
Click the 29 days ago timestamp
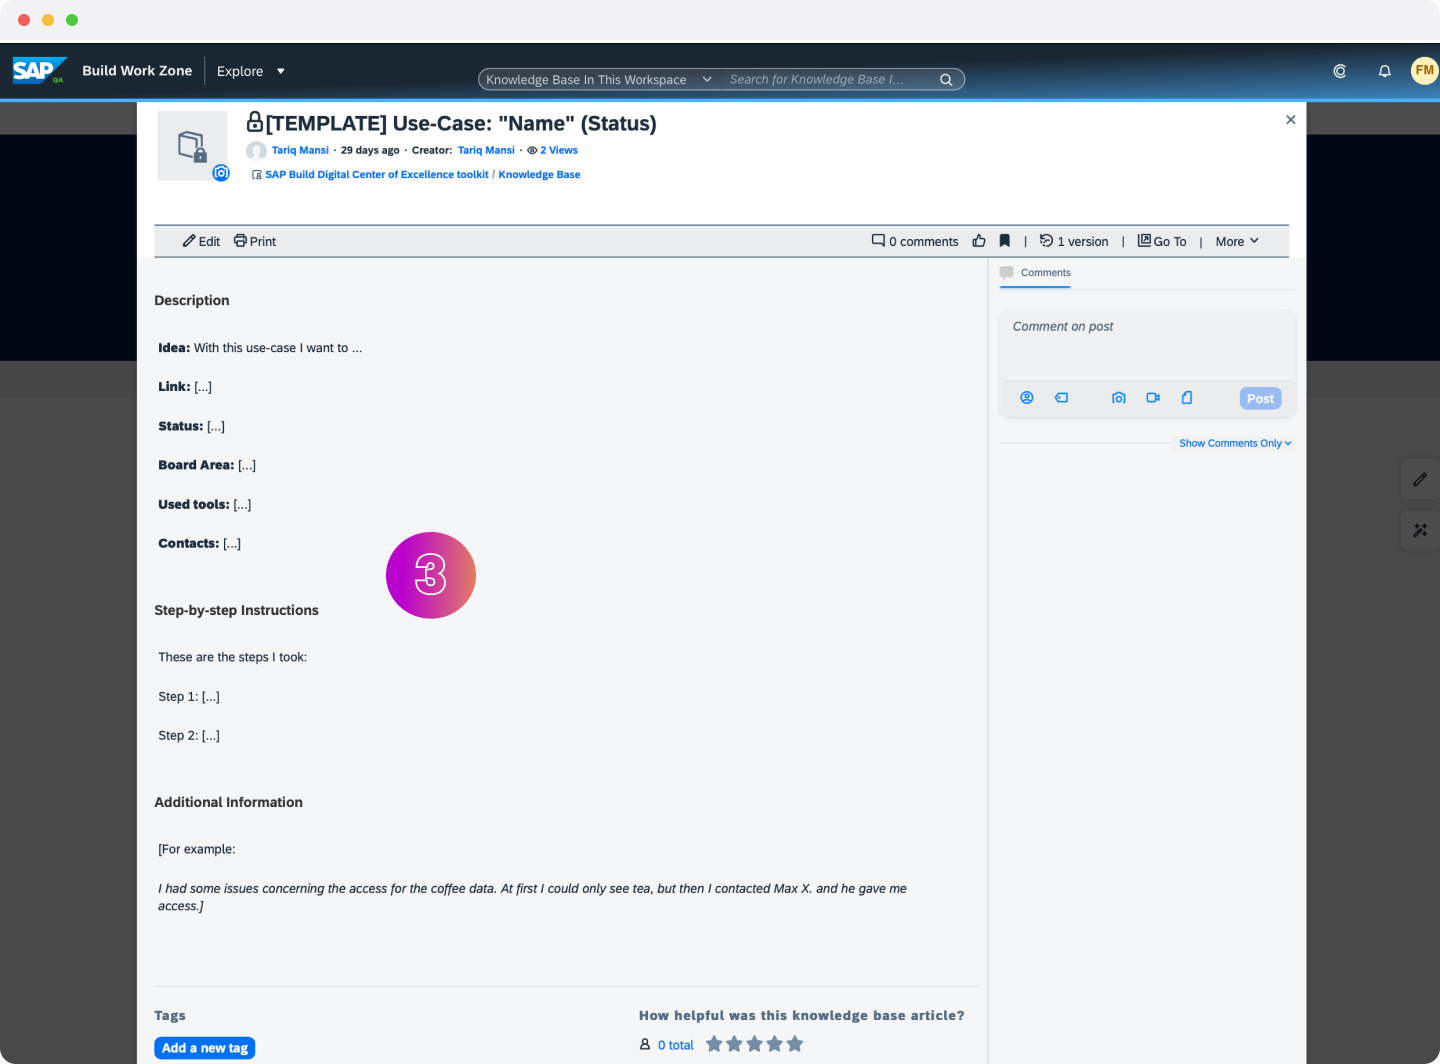point(370,150)
